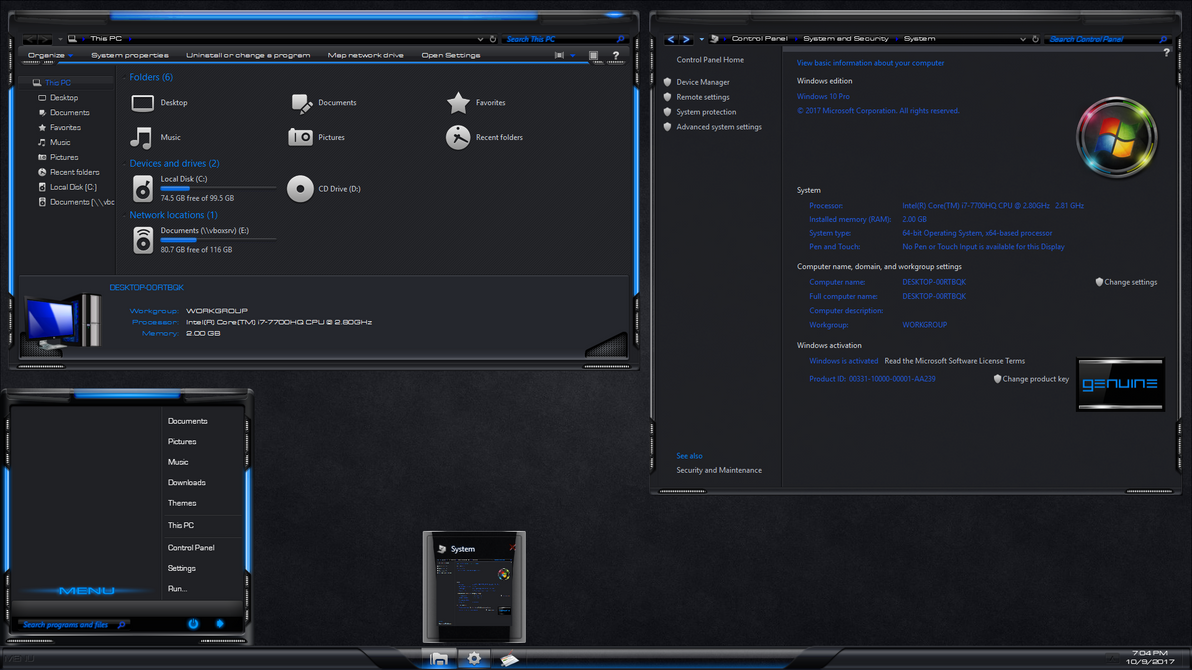
Task: Select Control Panel in the Start menu
Action: pyautogui.click(x=191, y=548)
